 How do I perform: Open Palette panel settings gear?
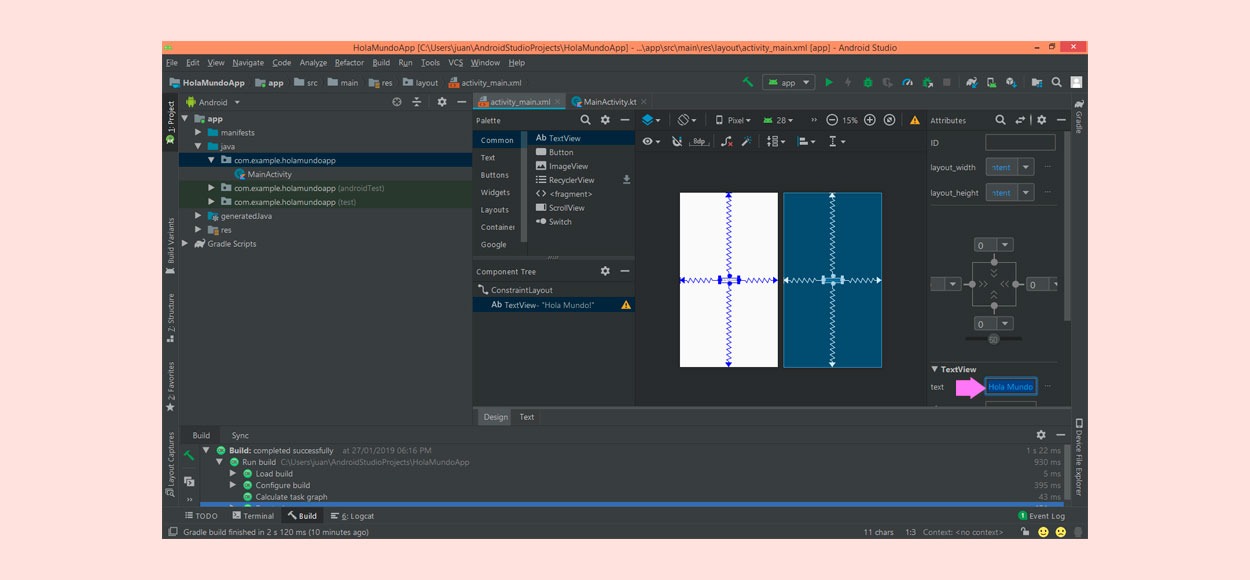605,120
